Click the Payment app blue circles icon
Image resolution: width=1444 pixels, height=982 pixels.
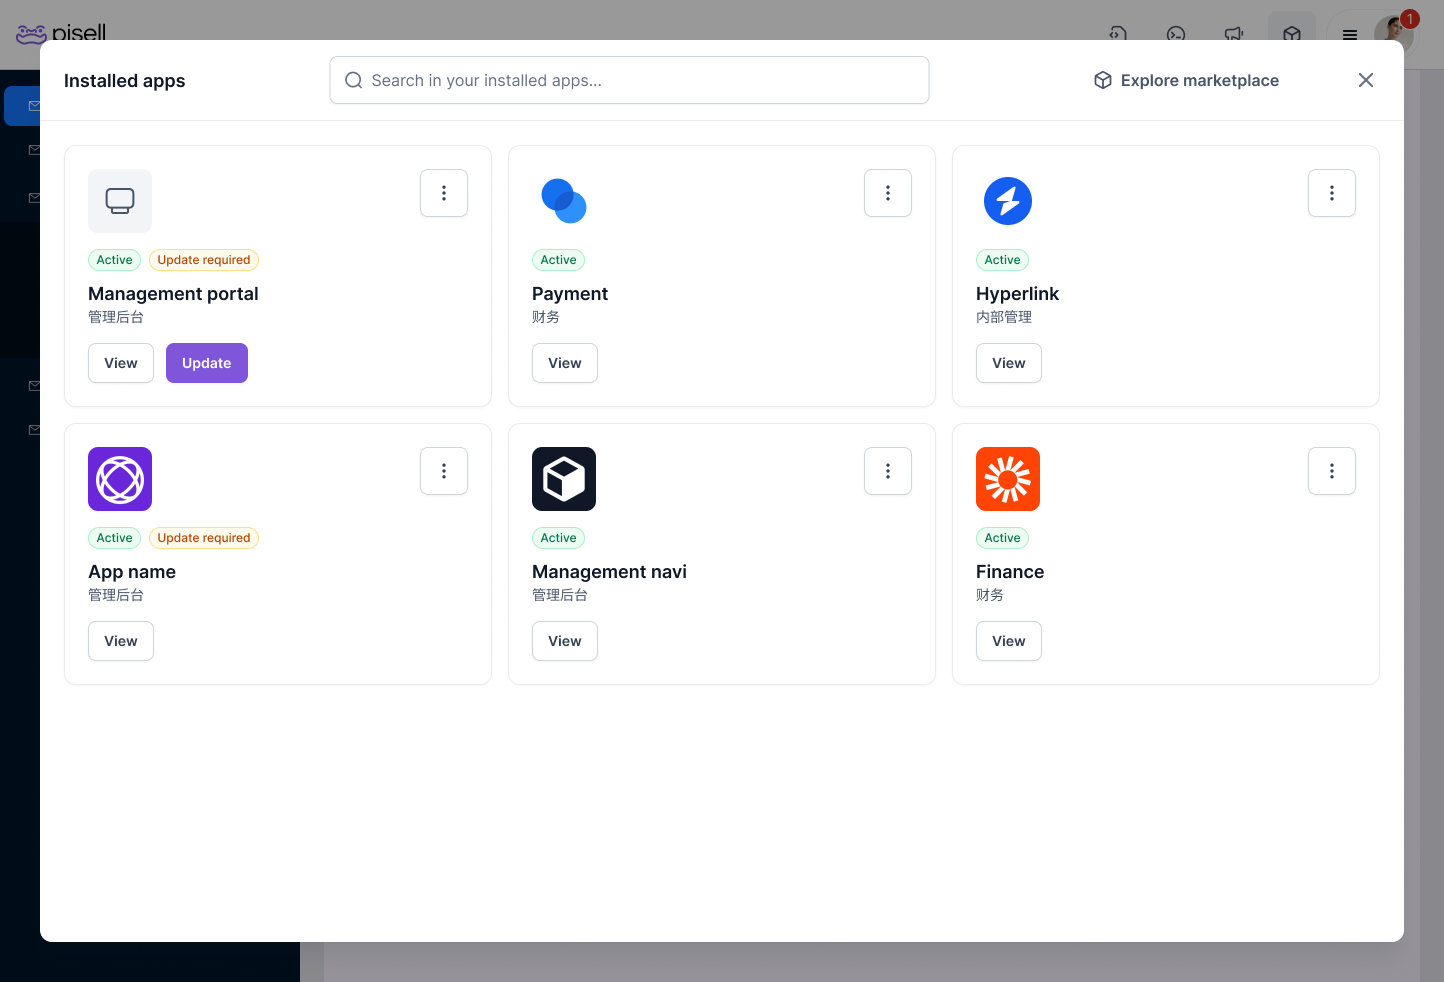pos(564,201)
